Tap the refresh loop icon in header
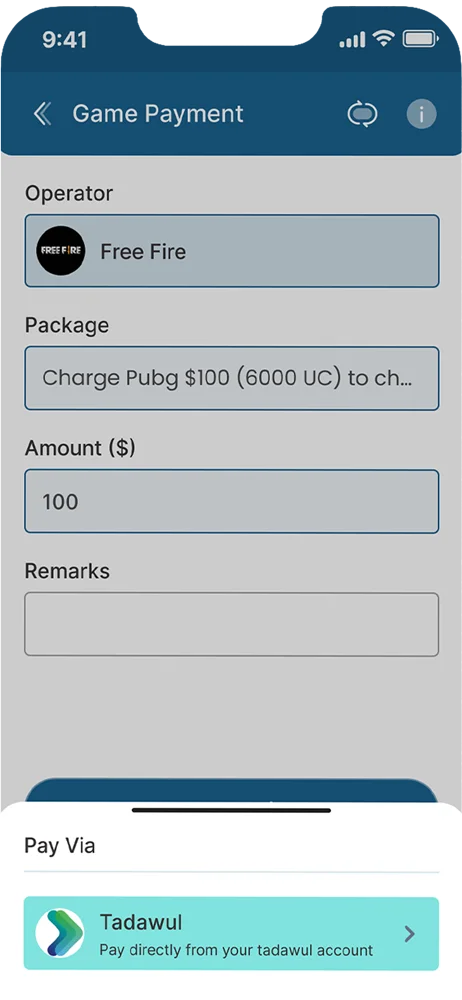The height and width of the screenshot is (1000, 462). coord(362,114)
